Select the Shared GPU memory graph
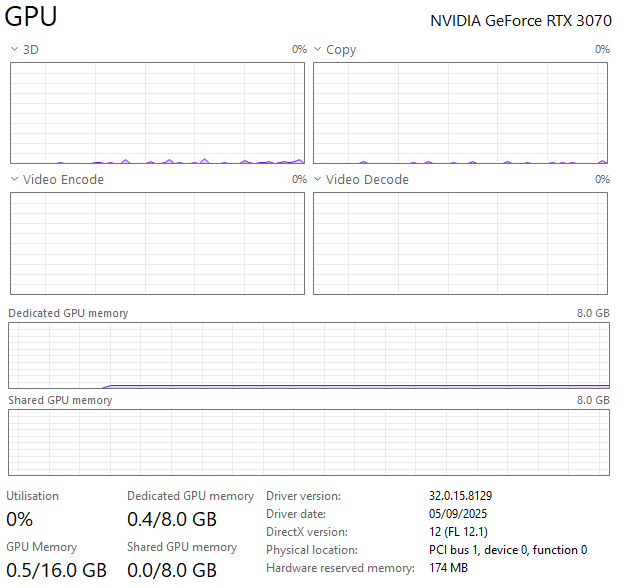 click(x=308, y=442)
